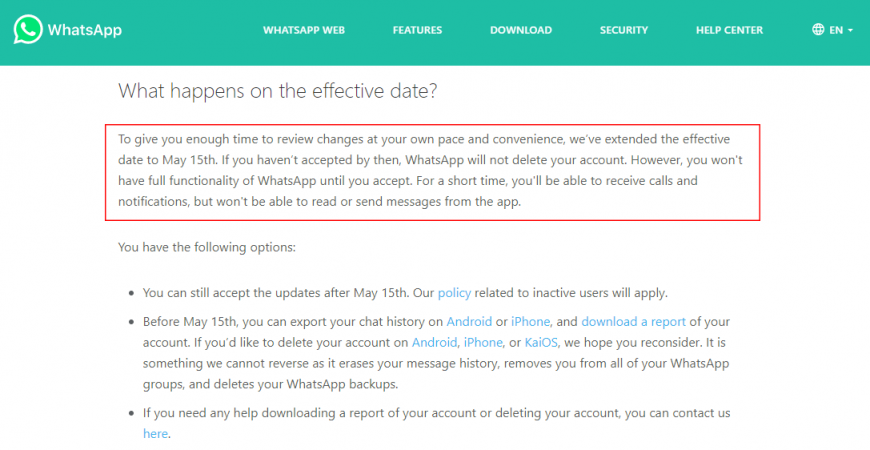Visit the Help Center
The height and width of the screenshot is (450, 870).
coord(729,30)
